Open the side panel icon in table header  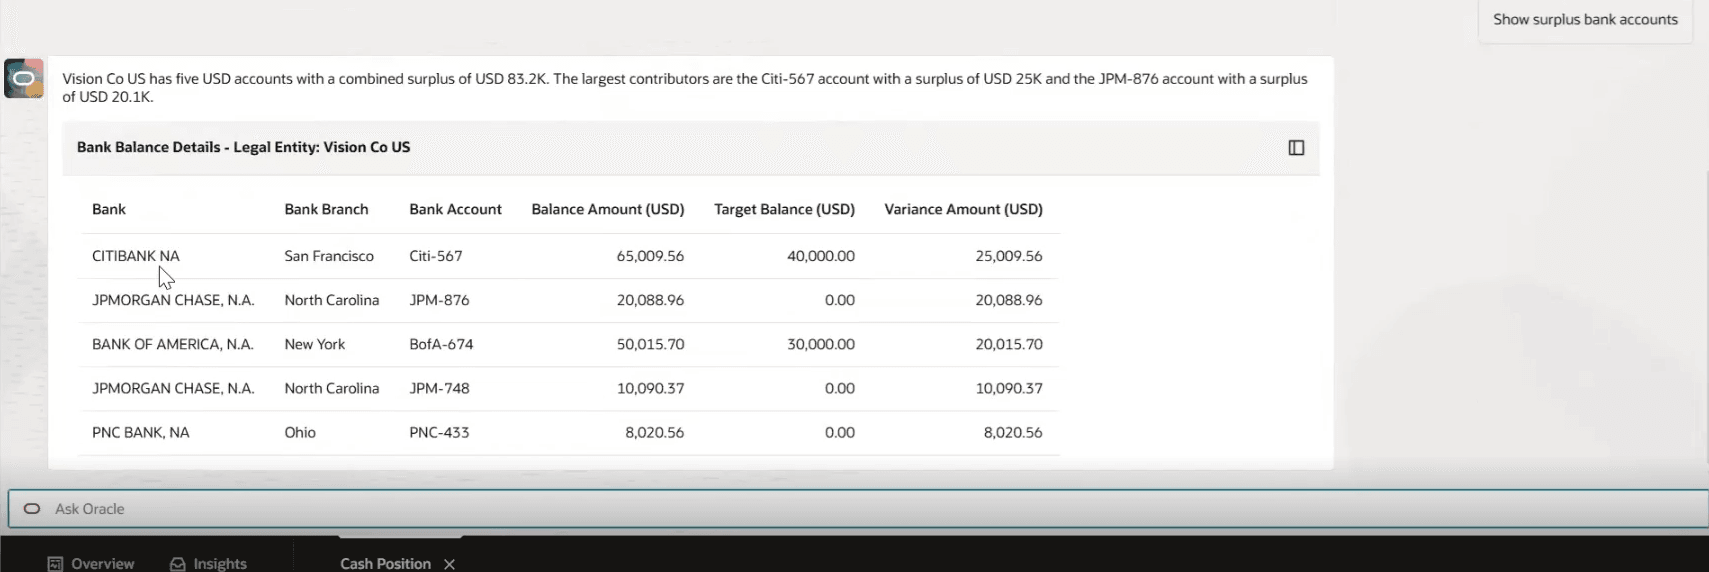(x=1296, y=148)
